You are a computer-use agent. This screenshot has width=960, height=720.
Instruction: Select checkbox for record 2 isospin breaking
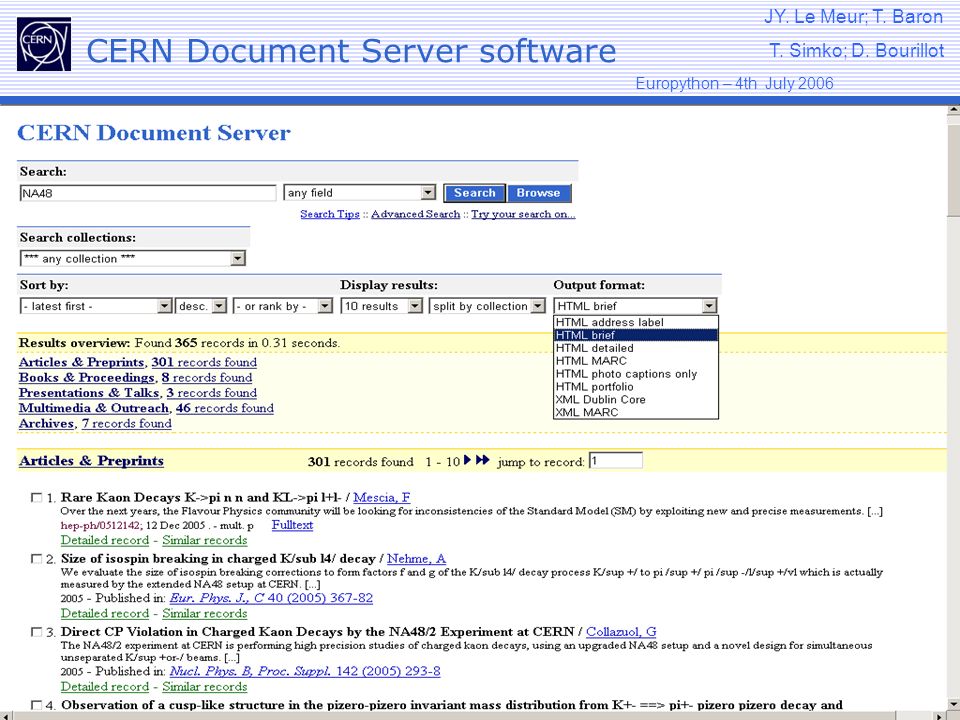point(37,559)
